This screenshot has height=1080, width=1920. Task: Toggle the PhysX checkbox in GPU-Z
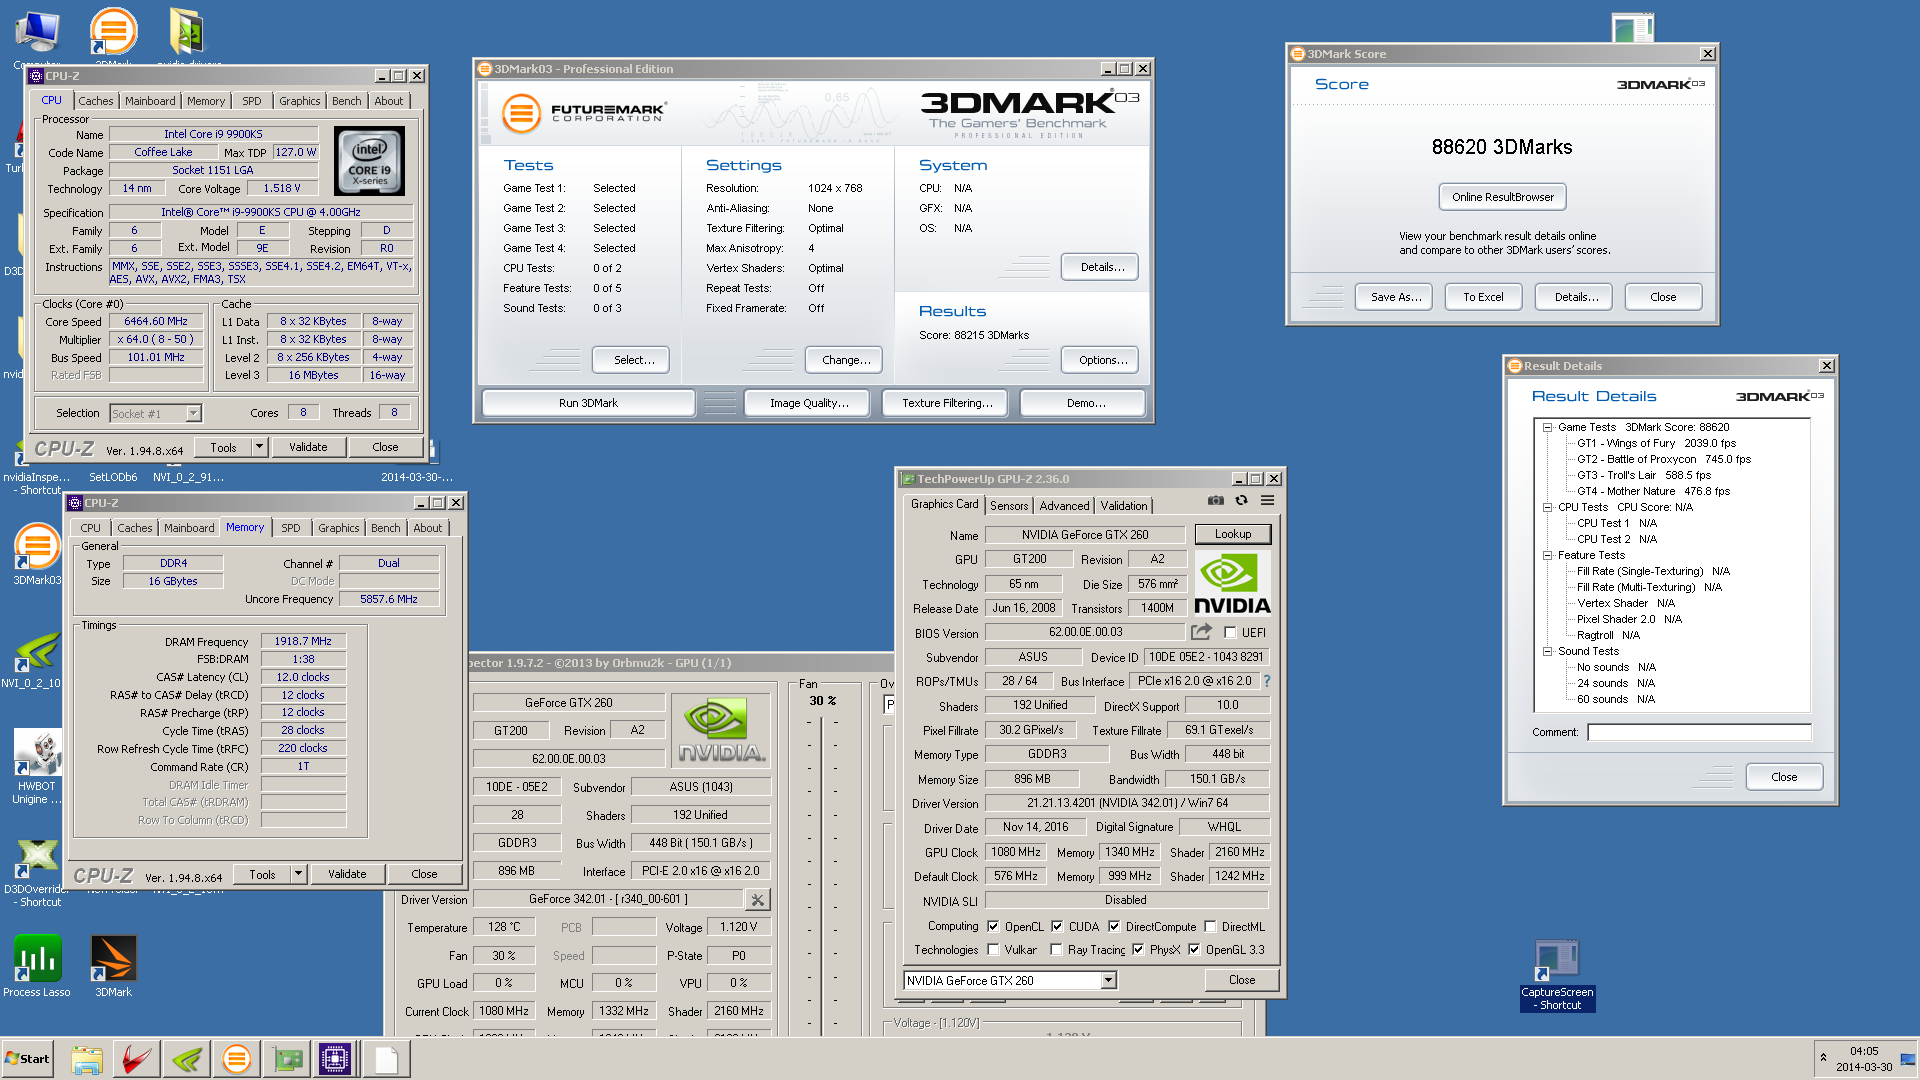(x=1138, y=950)
